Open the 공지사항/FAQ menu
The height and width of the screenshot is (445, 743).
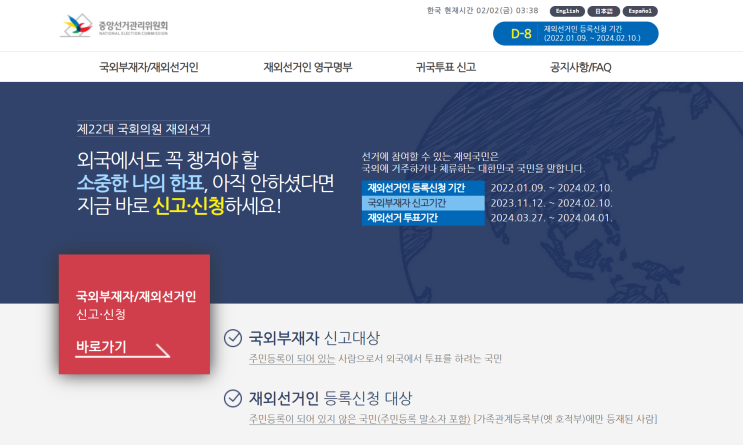(x=580, y=67)
